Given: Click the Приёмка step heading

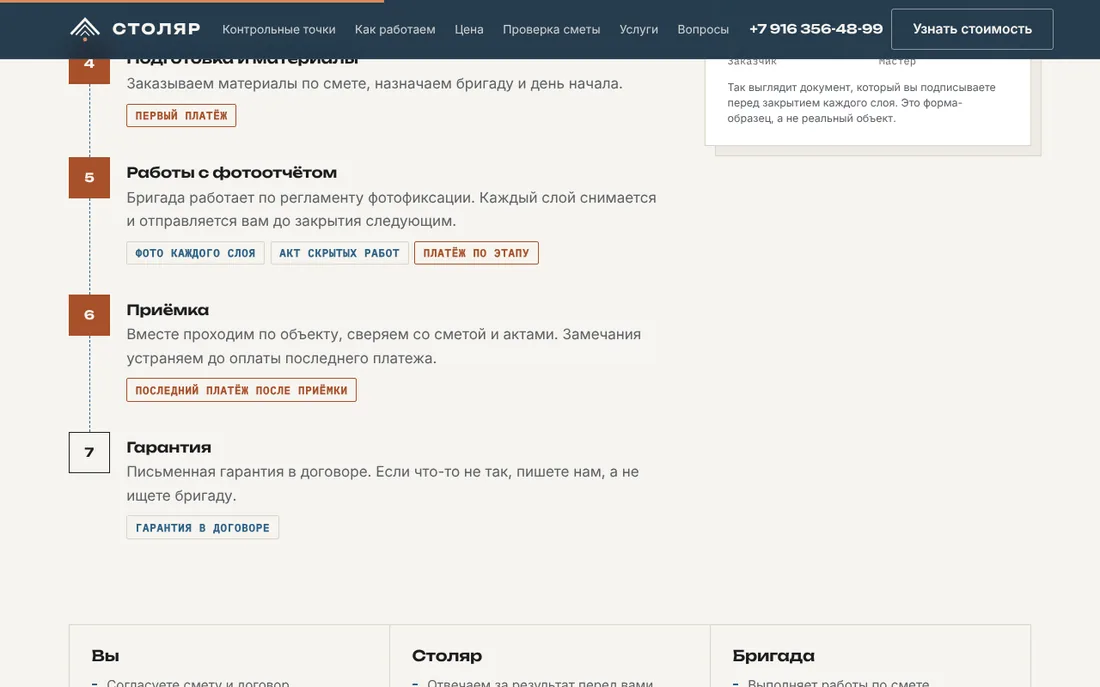Looking at the screenshot, I should (168, 310).
